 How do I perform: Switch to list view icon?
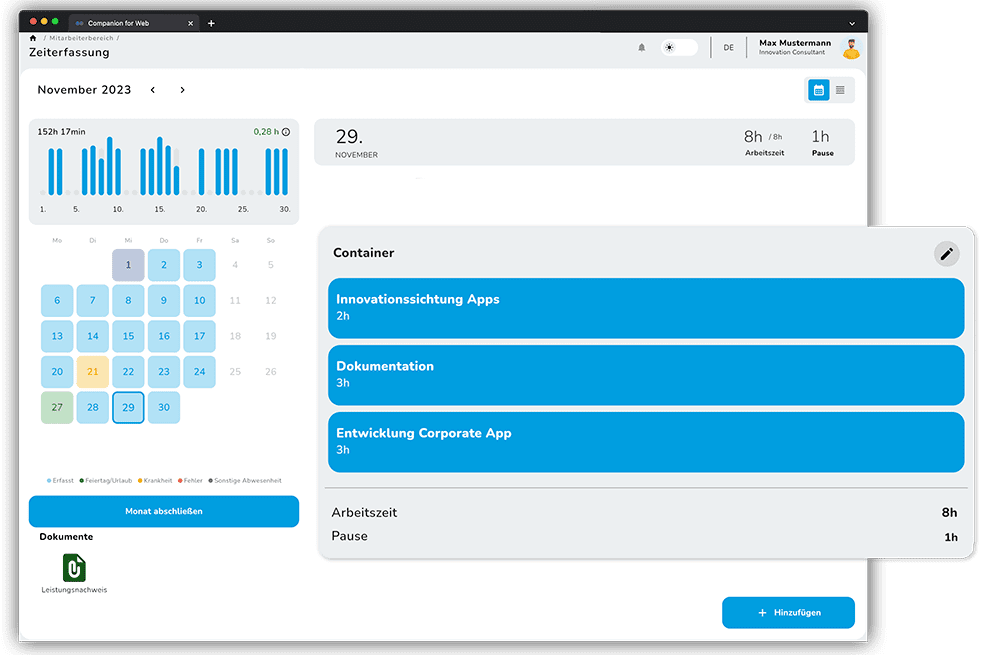(x=840, y=90)
